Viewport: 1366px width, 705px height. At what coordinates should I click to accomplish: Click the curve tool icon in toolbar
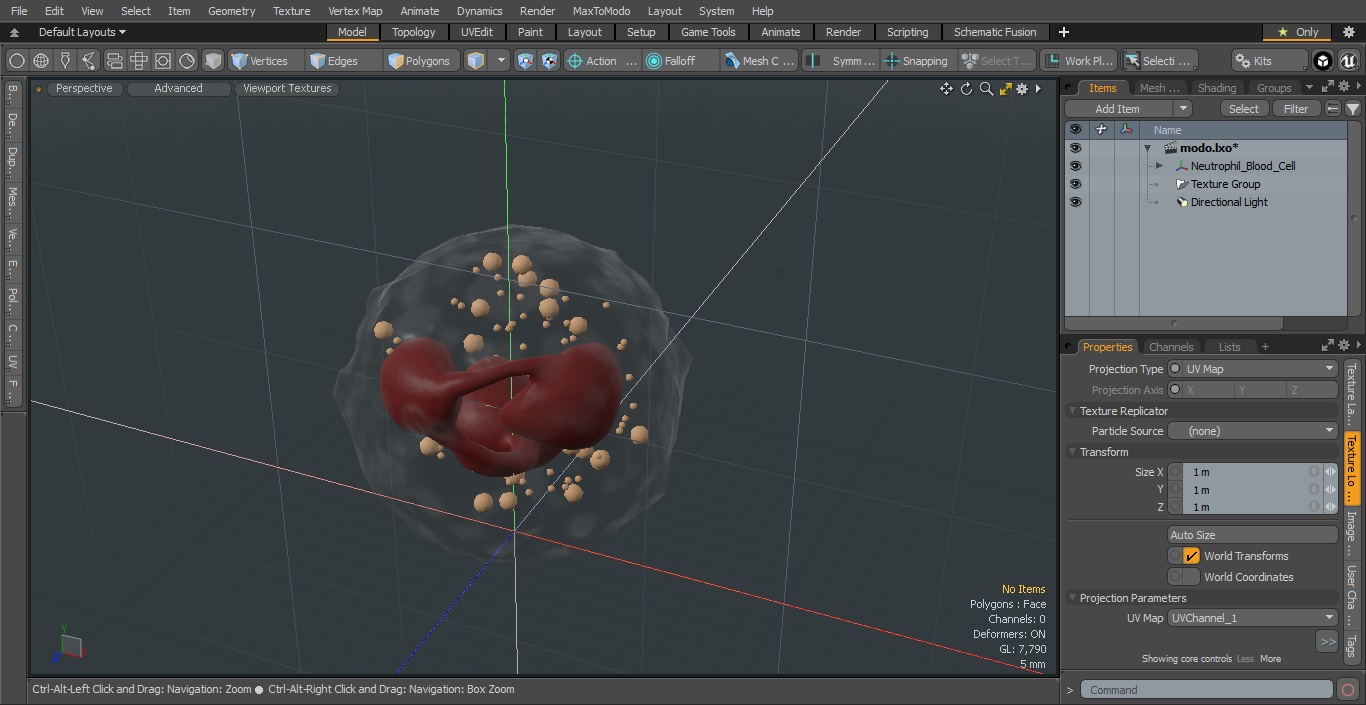pos(89,61)
